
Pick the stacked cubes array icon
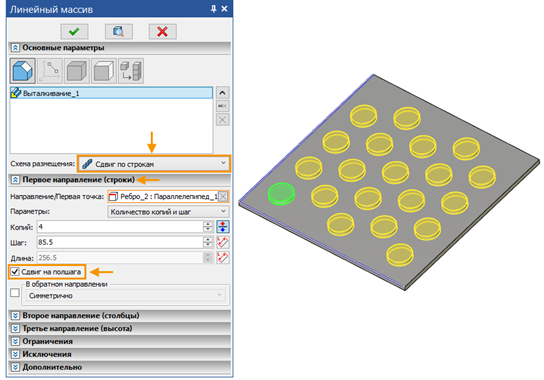[131, 71]
